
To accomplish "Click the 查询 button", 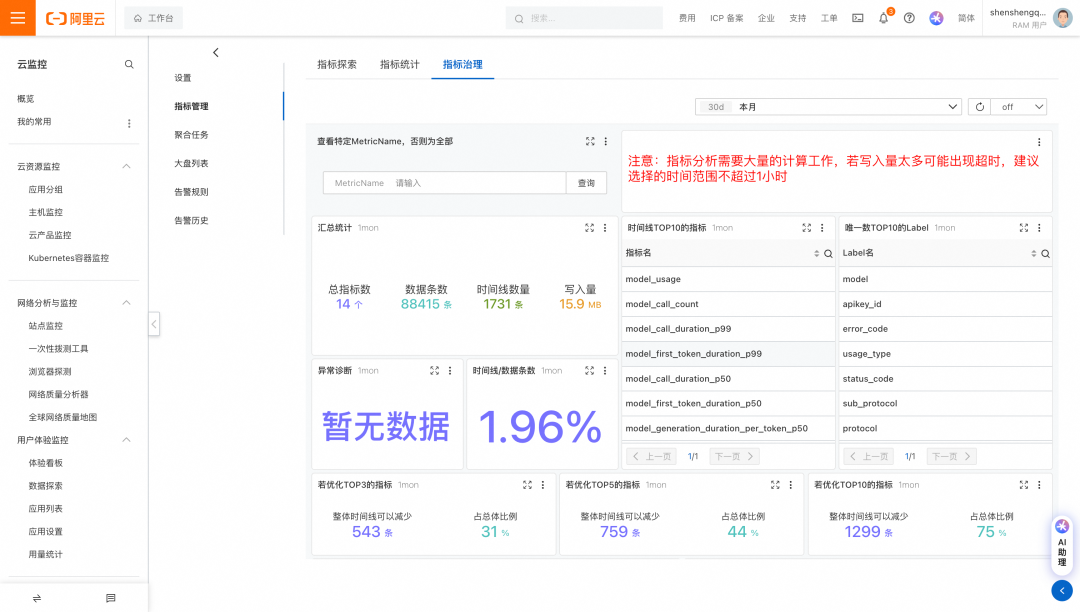I will point(586,183).
